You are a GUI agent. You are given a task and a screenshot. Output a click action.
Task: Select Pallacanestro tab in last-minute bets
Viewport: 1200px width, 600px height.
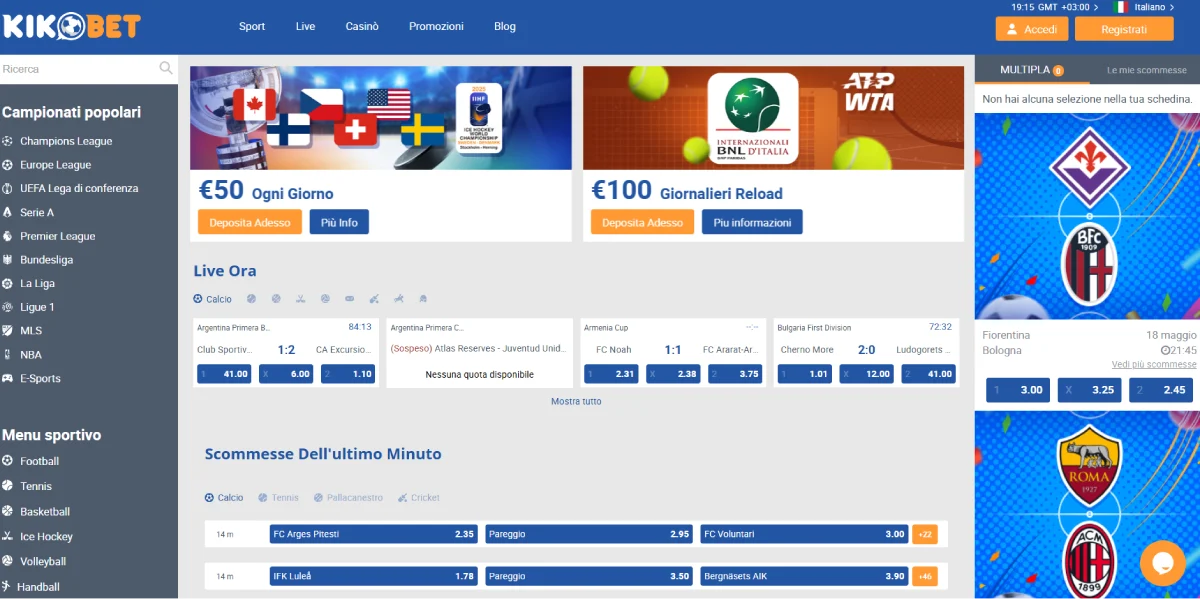pos(348,497)
